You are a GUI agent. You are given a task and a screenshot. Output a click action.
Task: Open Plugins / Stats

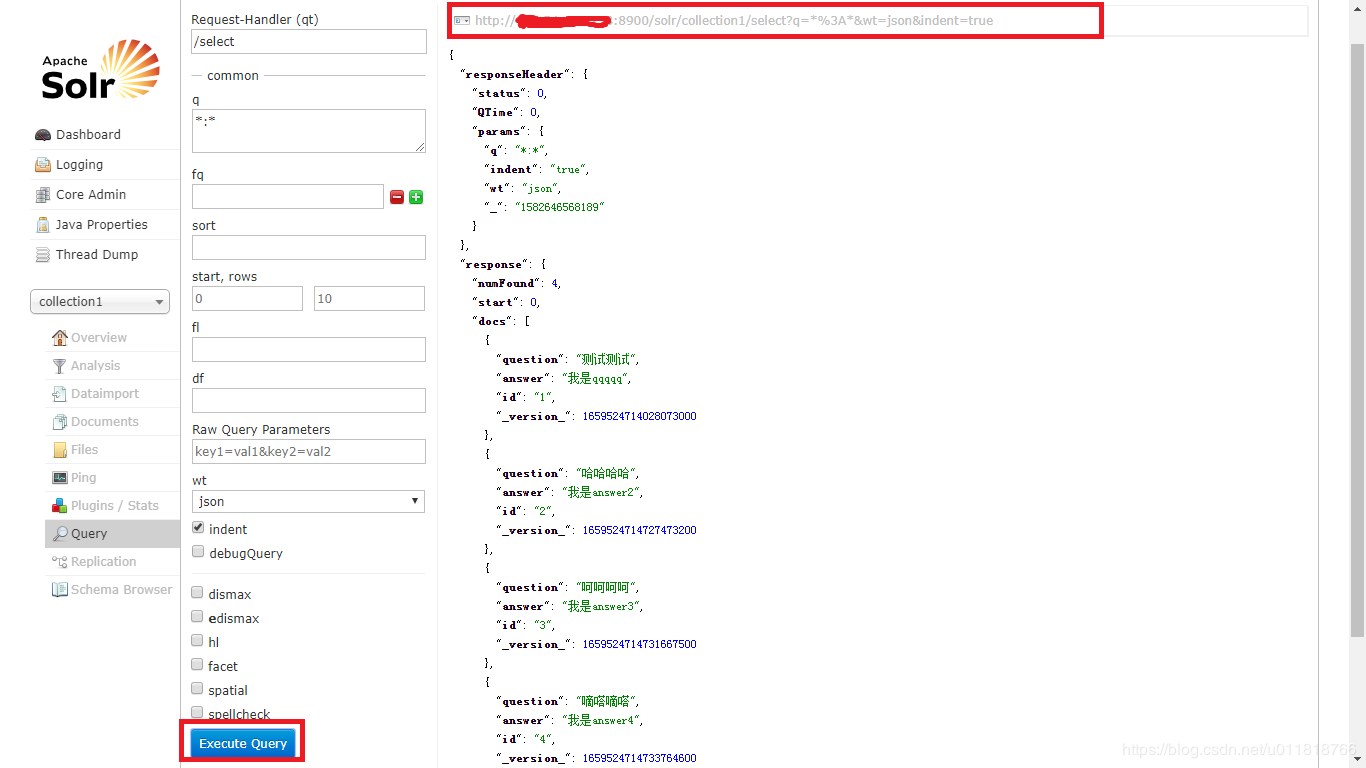coord(114,506)
